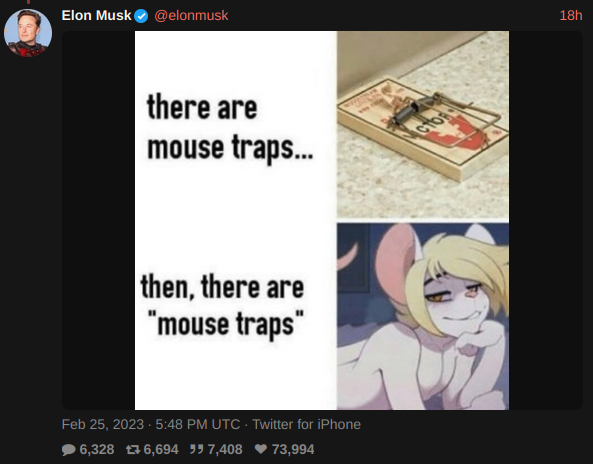Click the 6,328 replies count

tap(97, 449)
